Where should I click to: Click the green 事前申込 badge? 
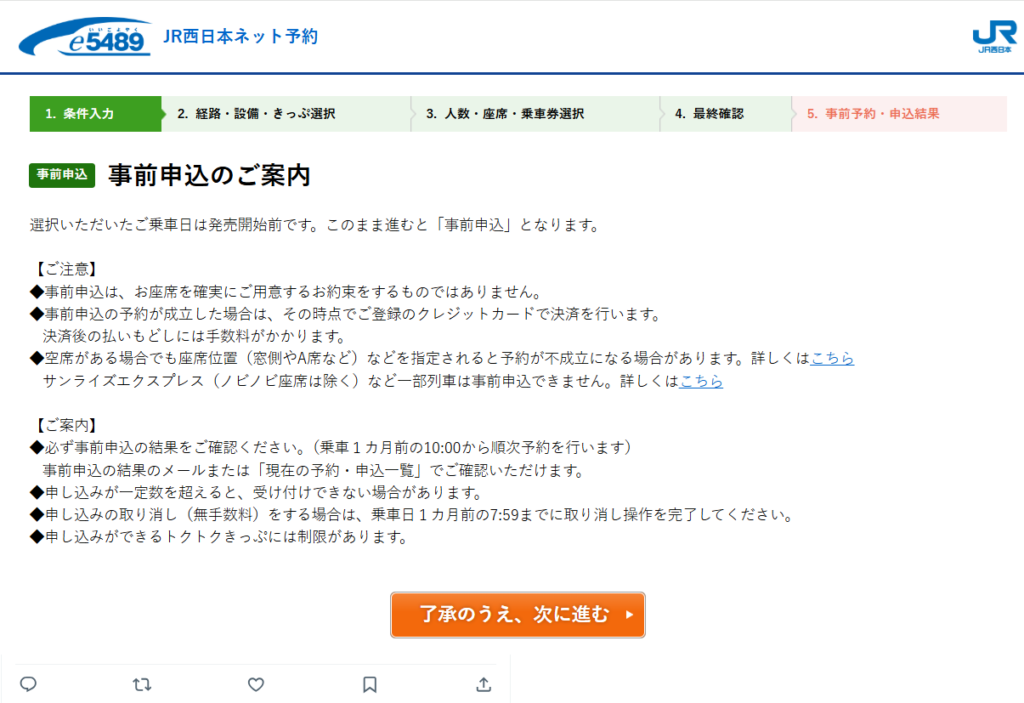[62, 175]
